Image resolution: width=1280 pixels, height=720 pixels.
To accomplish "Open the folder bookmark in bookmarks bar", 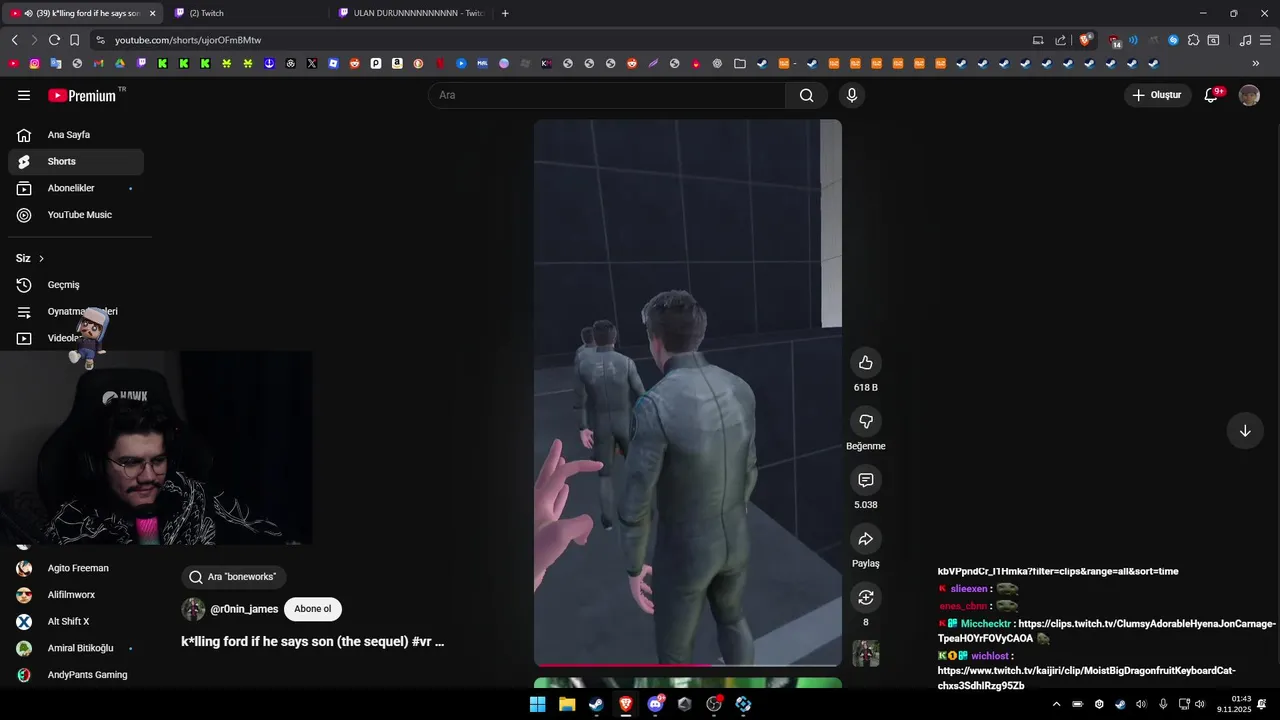I will click(x=739, y=63).
